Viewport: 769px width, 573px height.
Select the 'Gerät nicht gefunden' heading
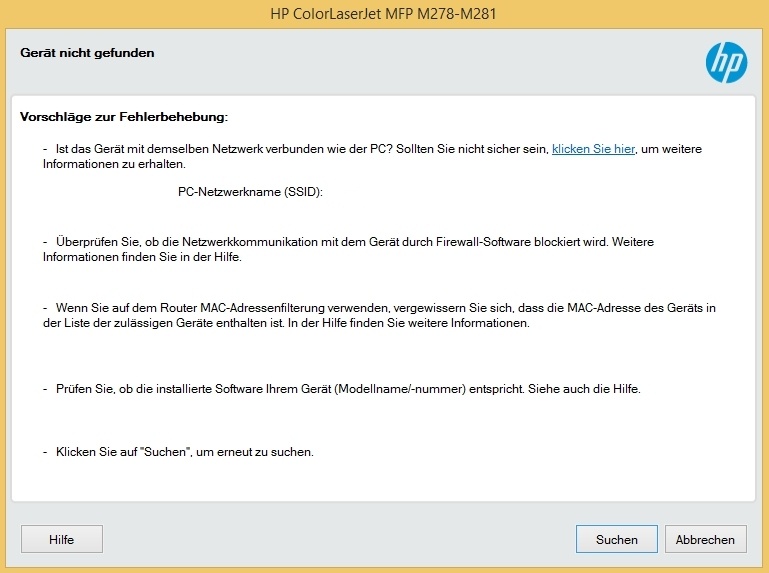[x=87, y=53]
